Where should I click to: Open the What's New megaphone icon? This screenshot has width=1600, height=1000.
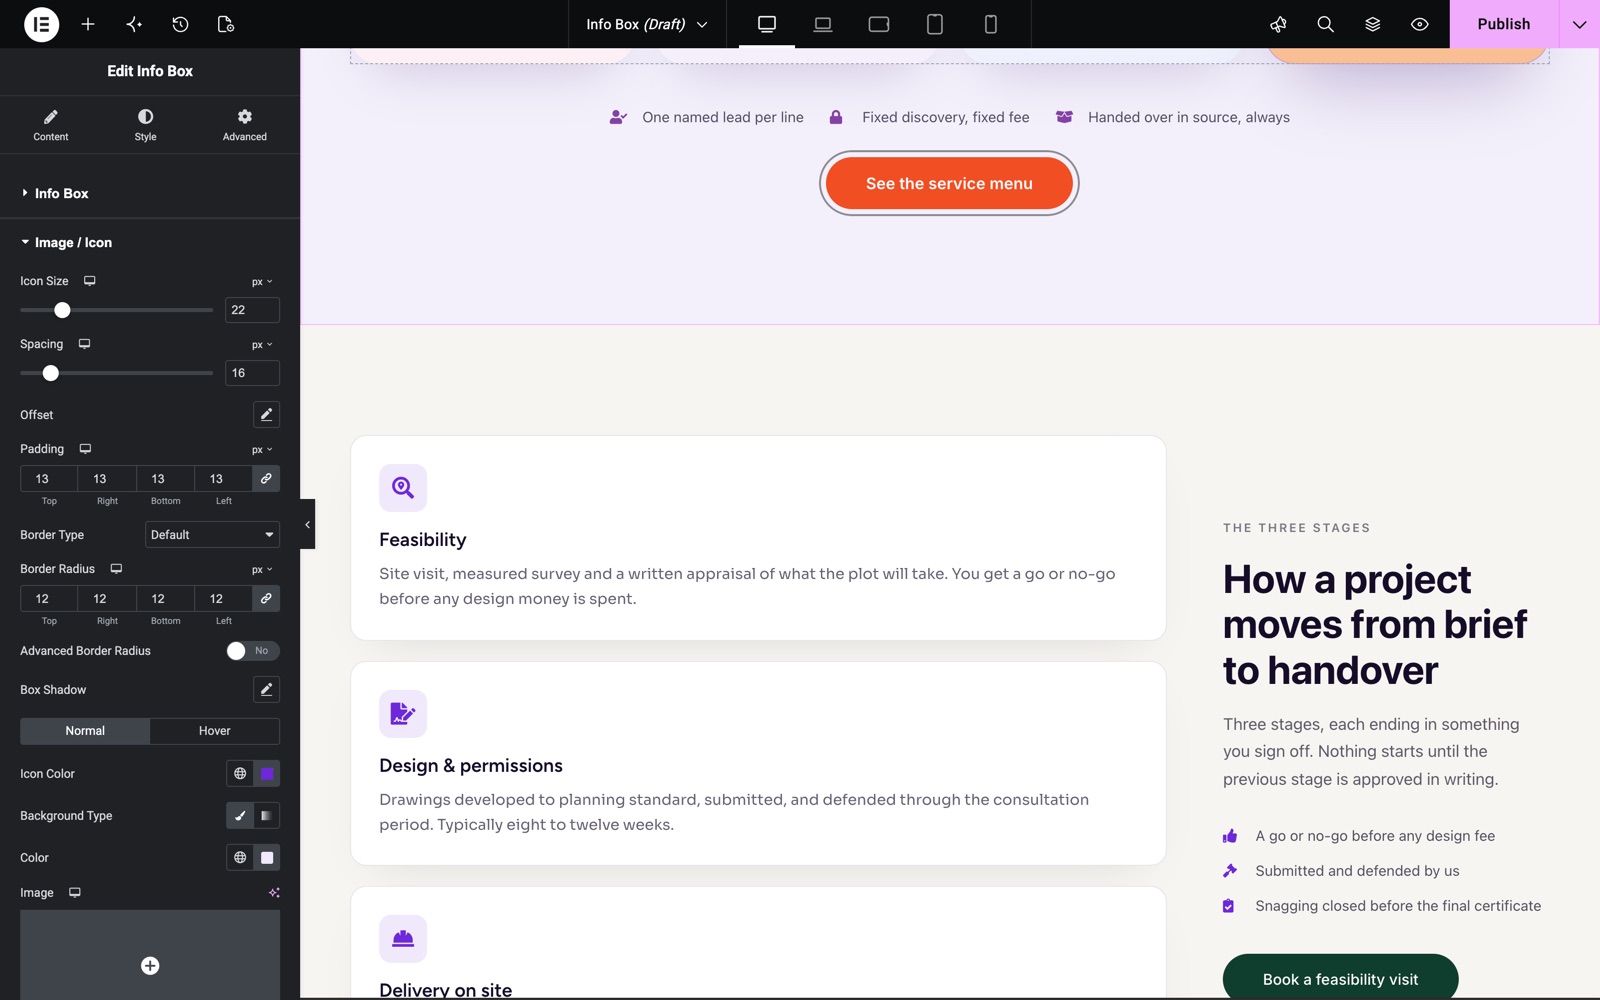[x=1278, y=24]
